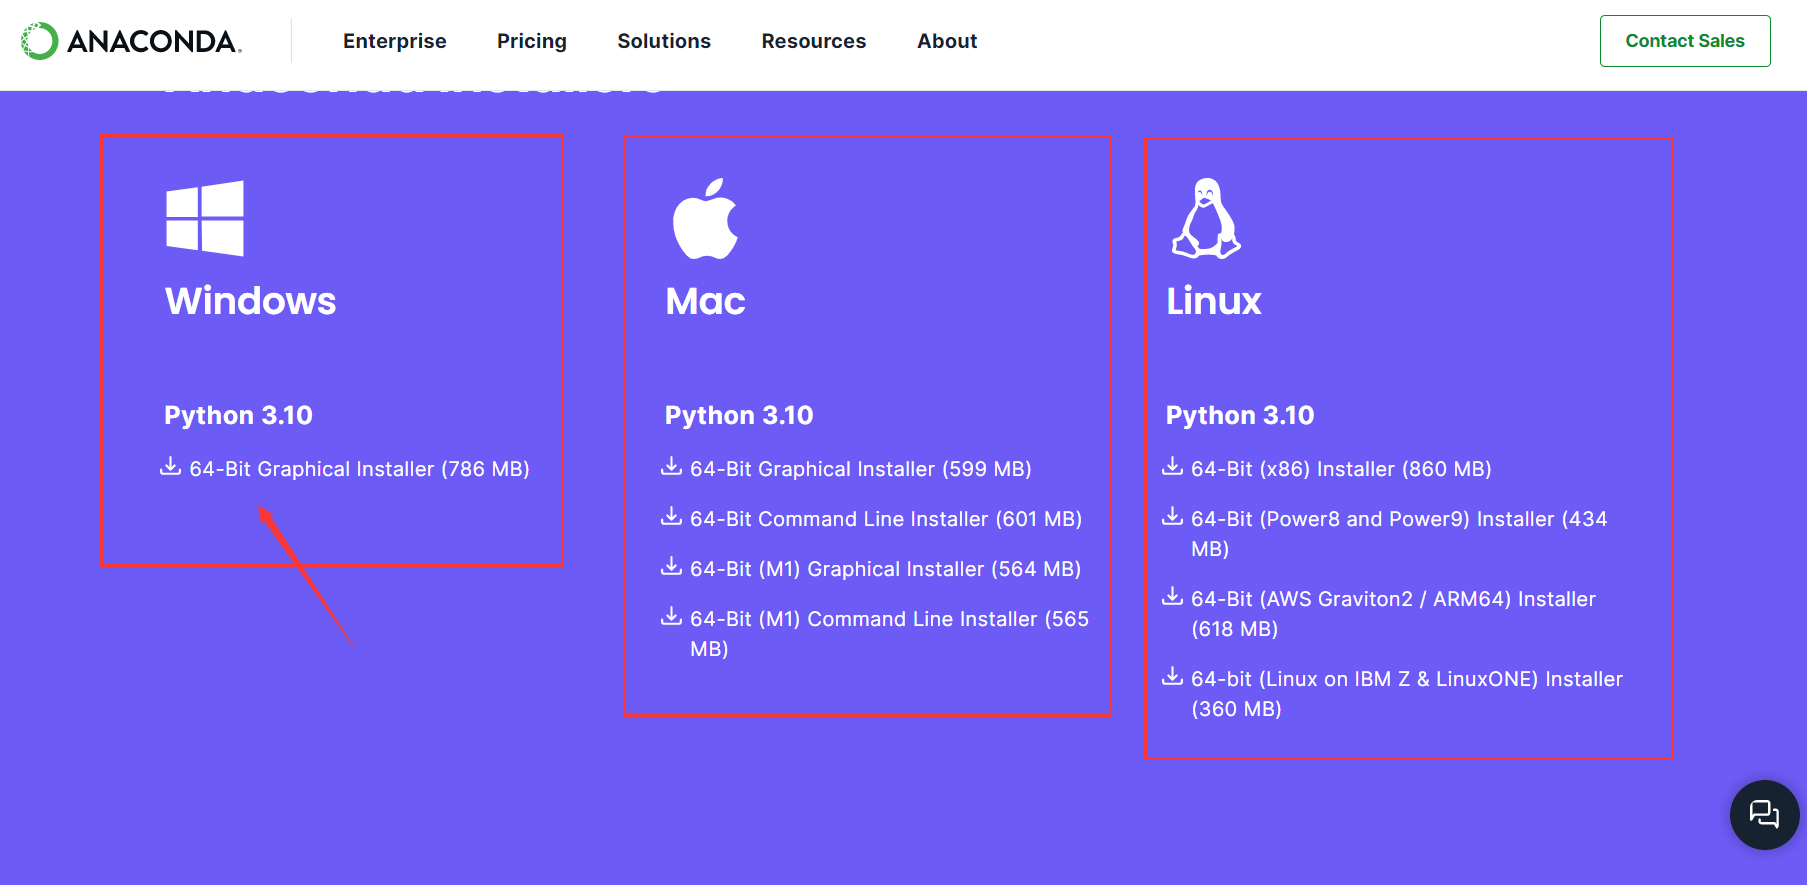Click the Contact Sales button
Screen dimensions: 1807x885
[x=1685, y=41]
